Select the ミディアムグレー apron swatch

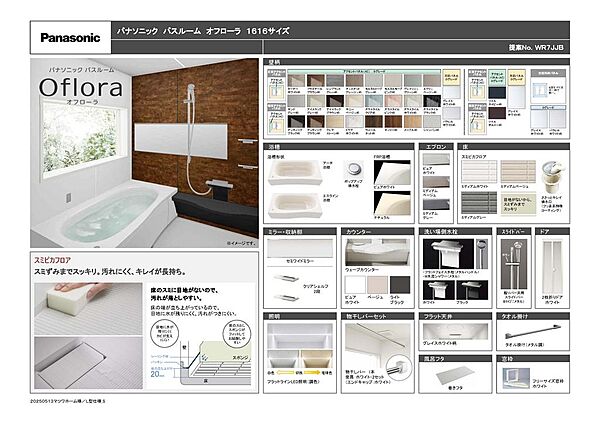[x=436, y=204]
